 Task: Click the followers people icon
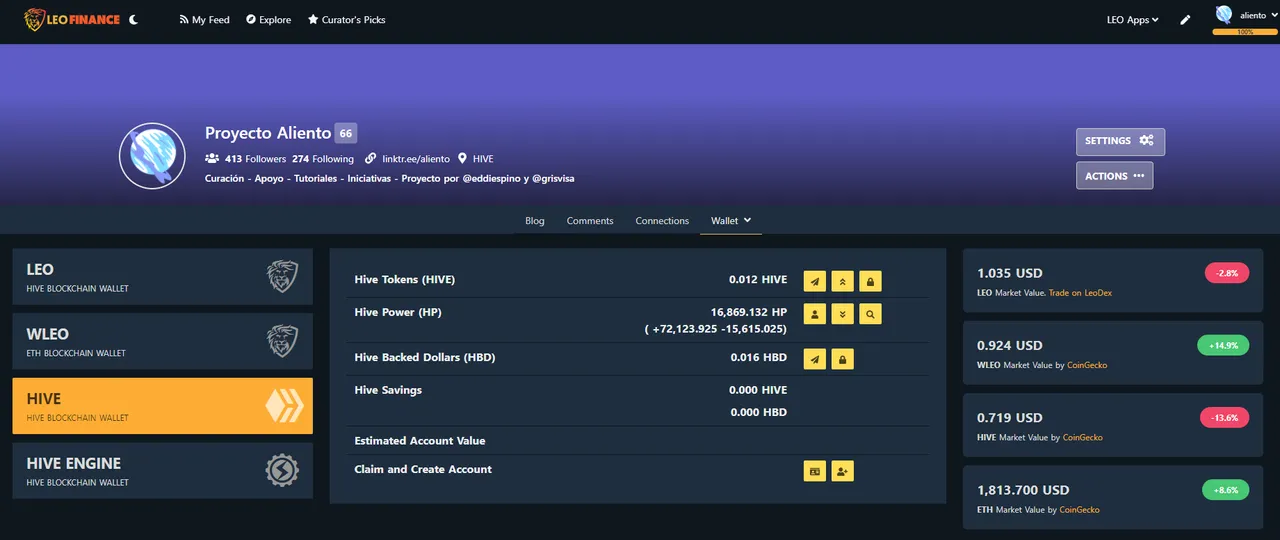(x=212, y=159)
